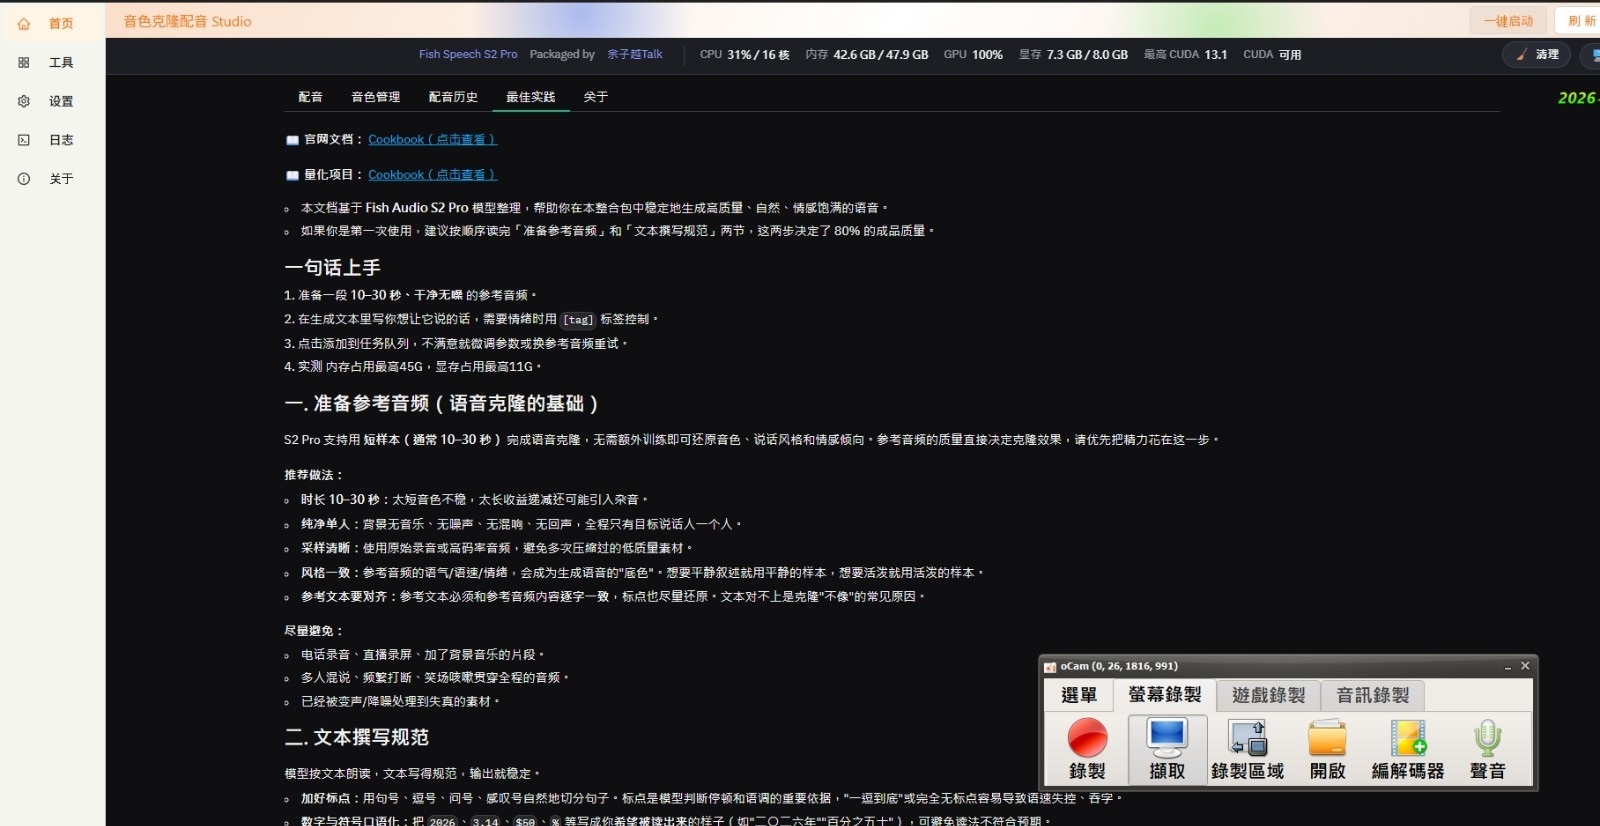
Task: Switch to the 音色管理 tab
Action: [x=375, y=97]
